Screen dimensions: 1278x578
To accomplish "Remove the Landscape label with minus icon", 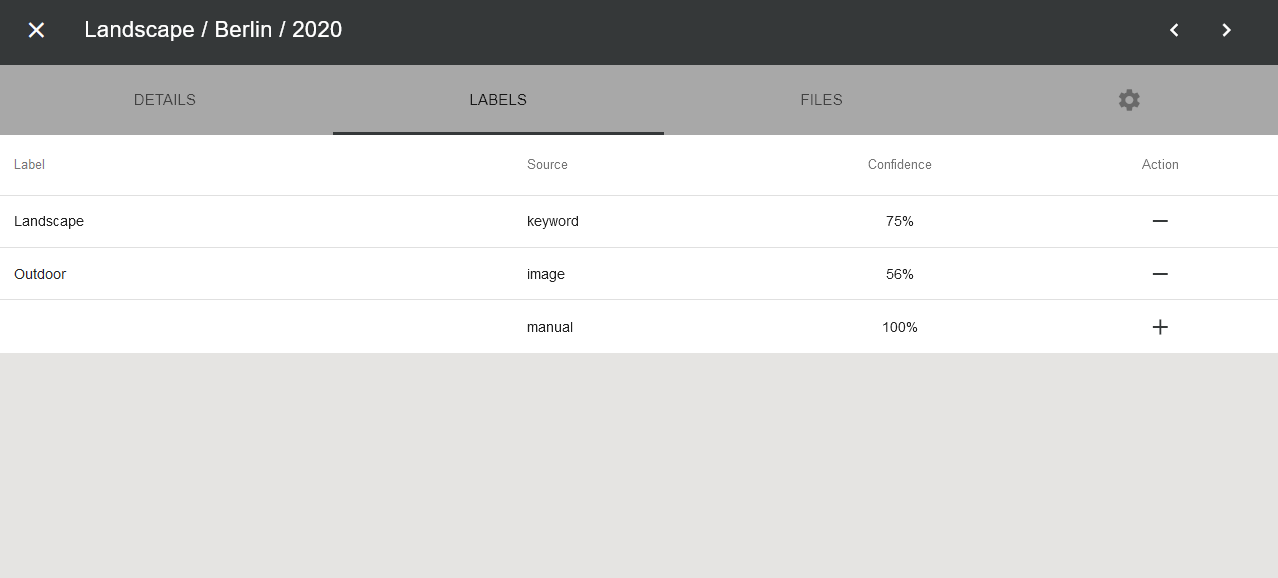I will (x=1160, y=221).
